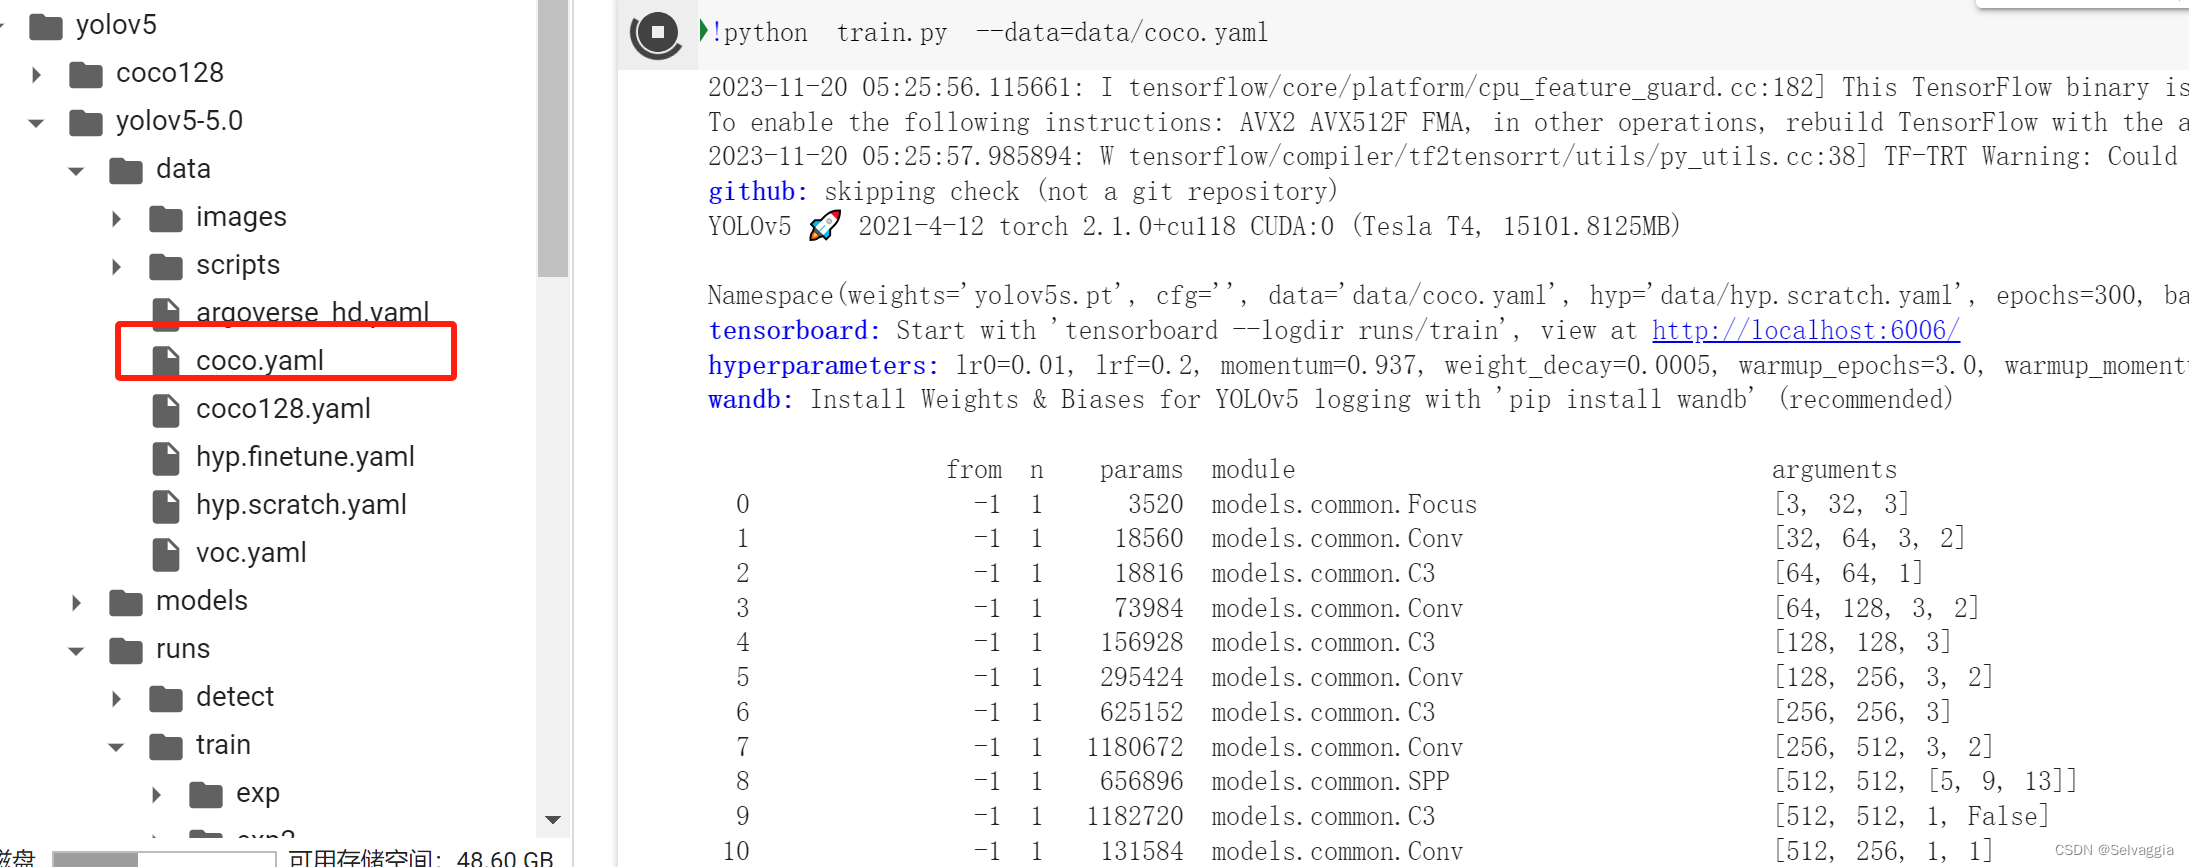
Task: Click the coco128 folder icon
Action: pyautogui.click(x=86, y=74)
